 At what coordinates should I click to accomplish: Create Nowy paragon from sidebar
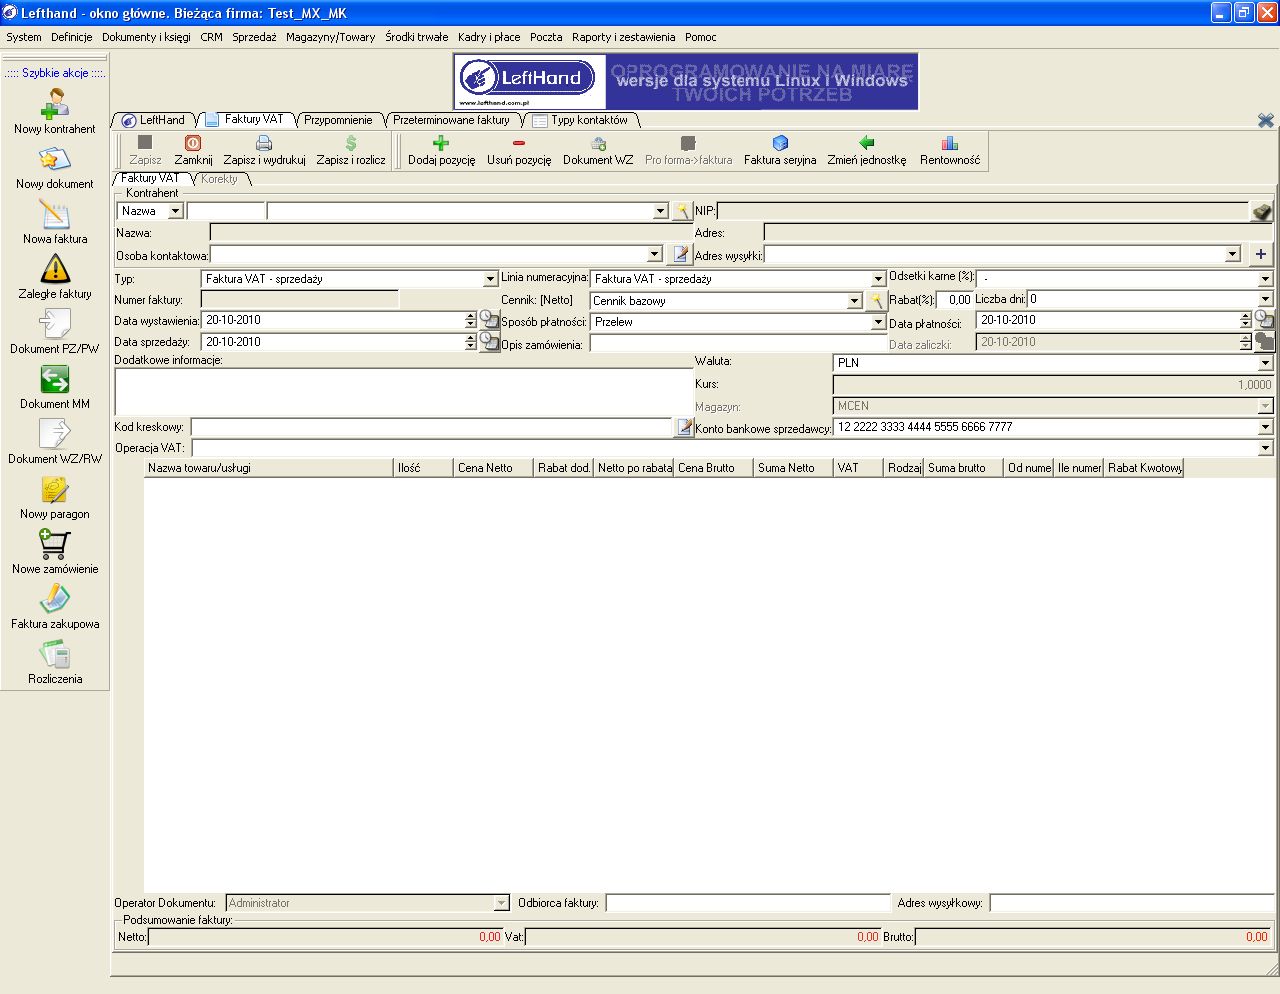click(x=55, y=489)
